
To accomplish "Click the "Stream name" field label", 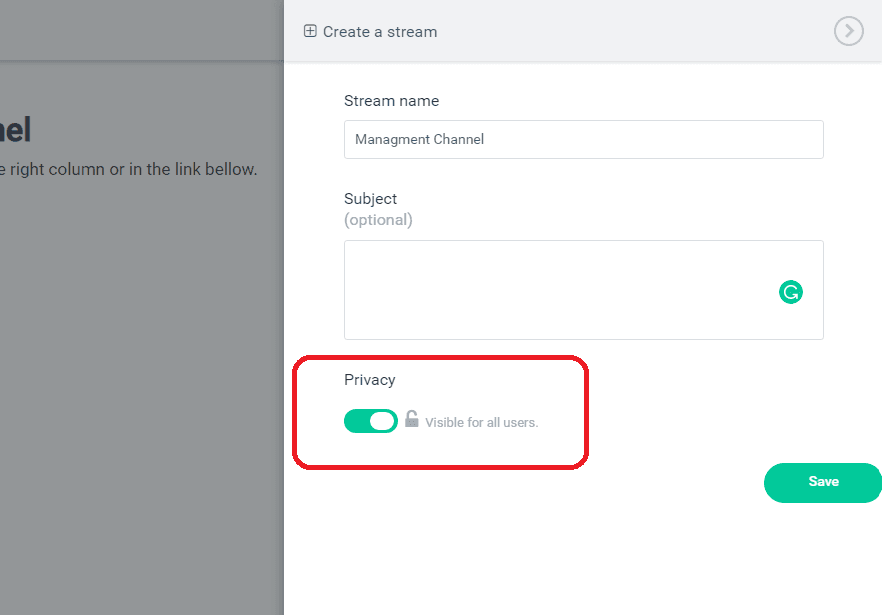I will (x=391, y=101).
